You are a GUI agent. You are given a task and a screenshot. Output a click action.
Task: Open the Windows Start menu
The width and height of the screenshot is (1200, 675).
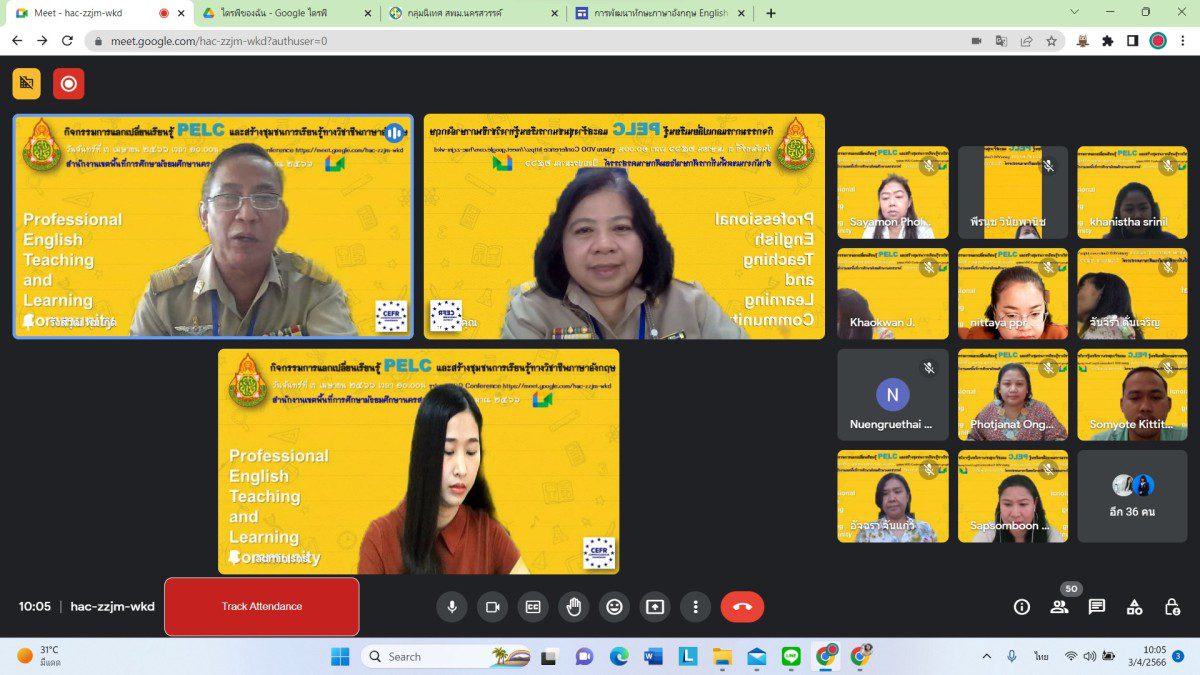(x=340, y=656)
